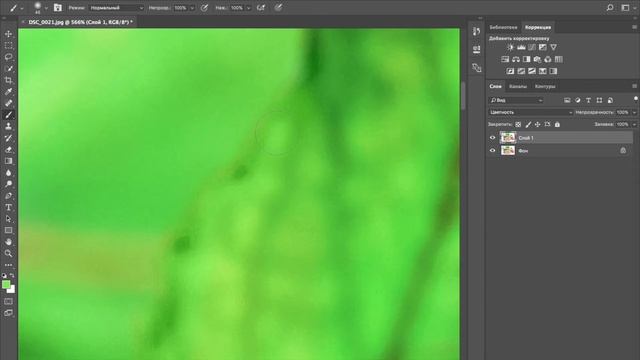Toggle pressure for opacity button

point(204,7)
